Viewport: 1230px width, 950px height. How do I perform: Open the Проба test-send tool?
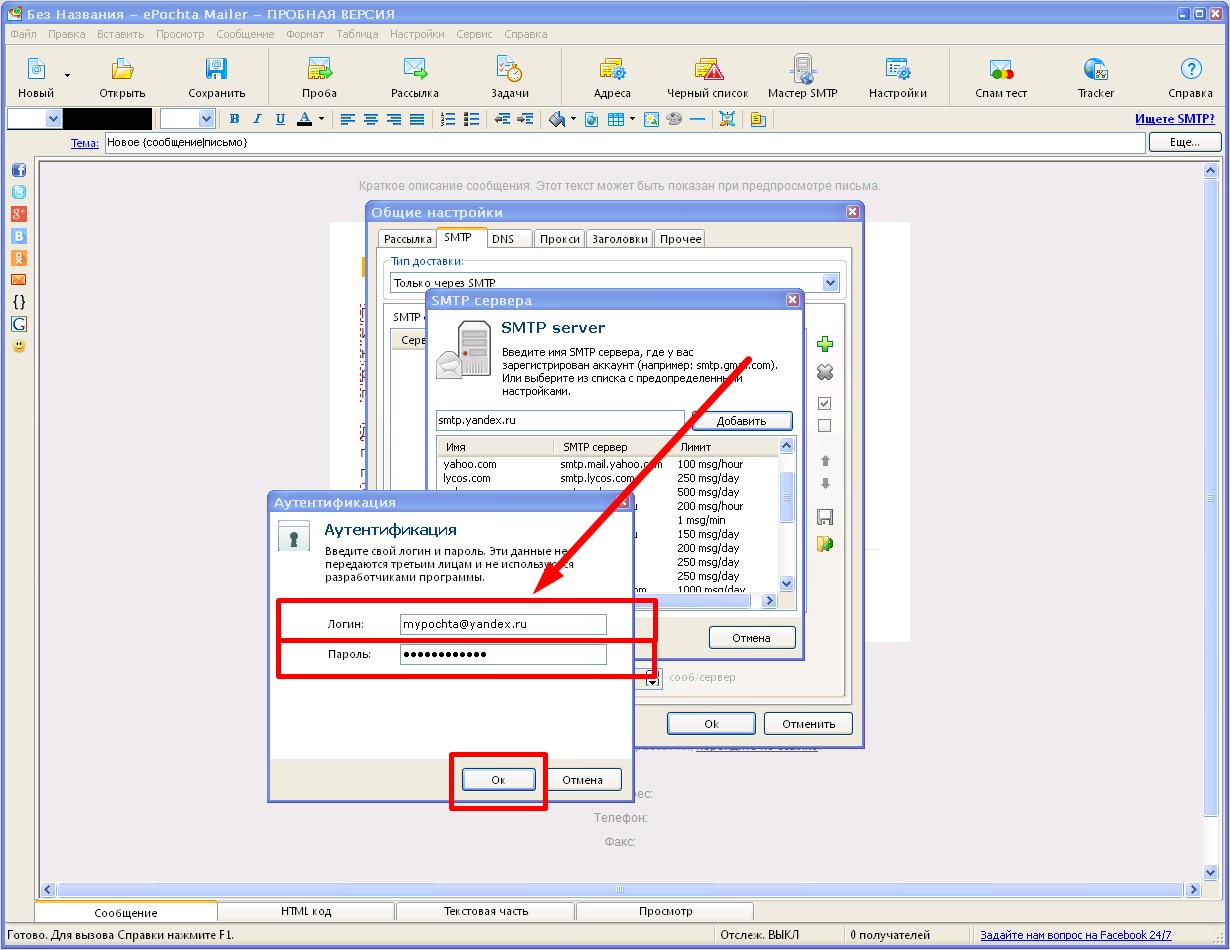[319, 78]
